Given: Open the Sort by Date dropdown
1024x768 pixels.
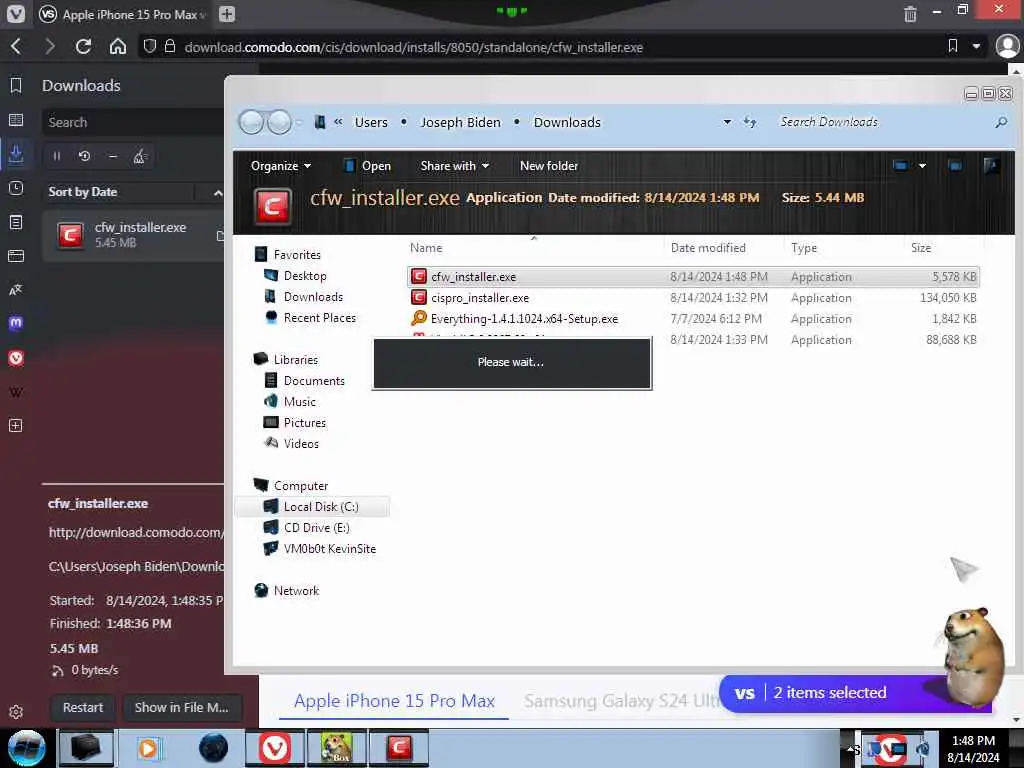Looking at the screenshot, I should [x=120, y=192].
